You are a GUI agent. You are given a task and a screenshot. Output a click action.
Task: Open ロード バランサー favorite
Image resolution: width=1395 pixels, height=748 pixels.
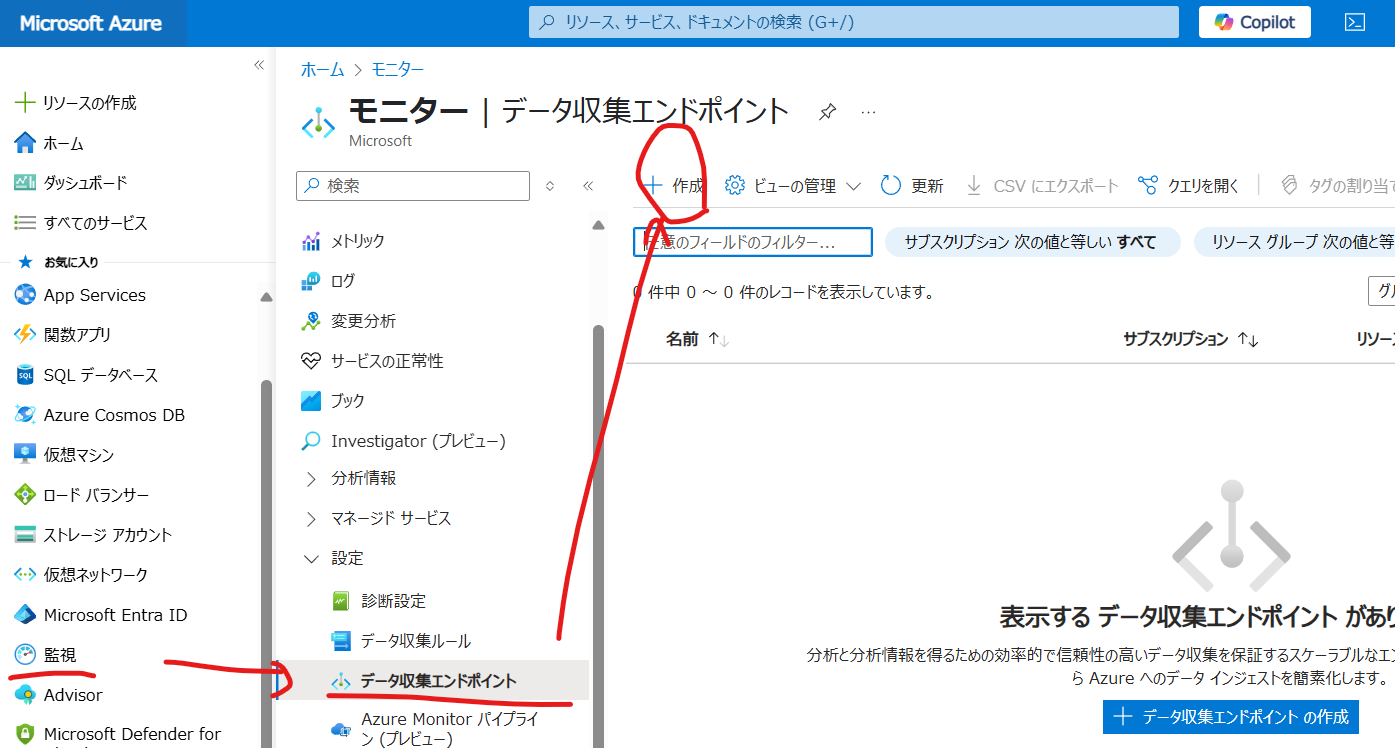tap(82, 495)
